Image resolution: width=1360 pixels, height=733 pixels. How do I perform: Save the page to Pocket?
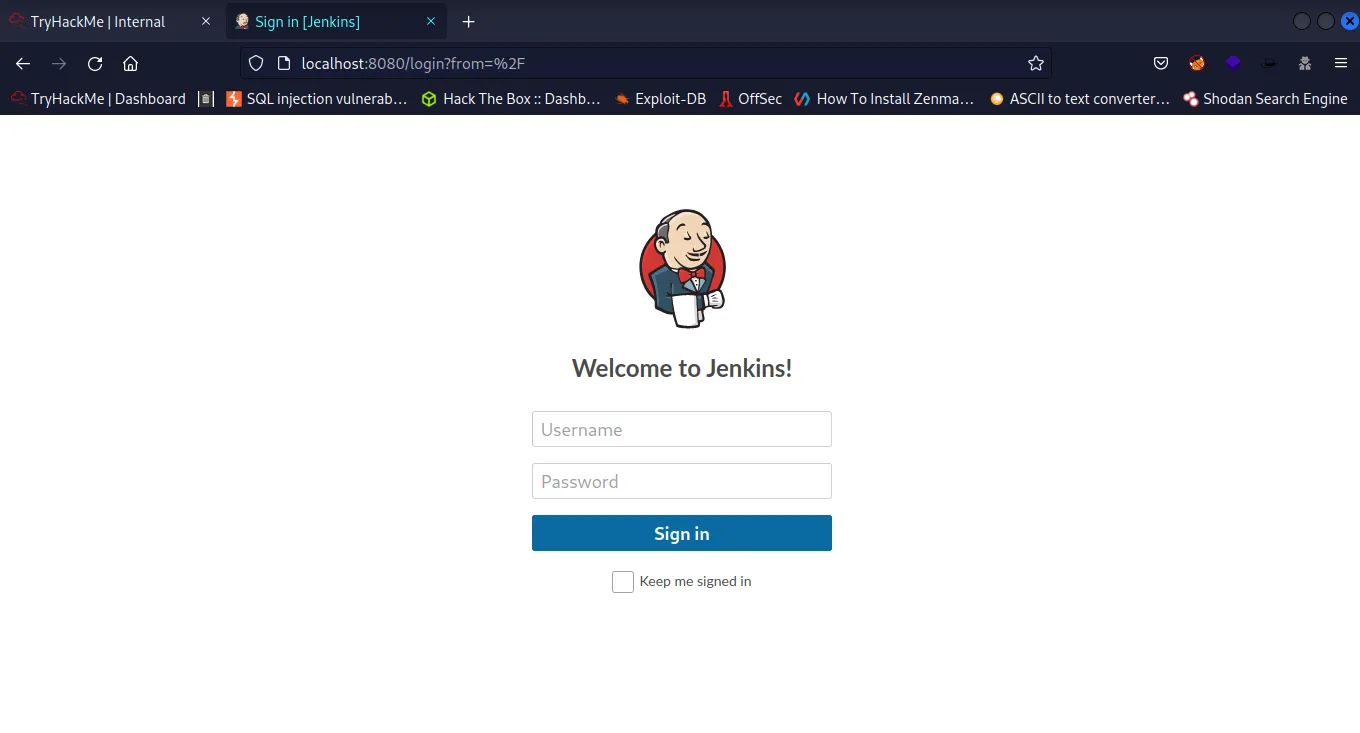1160,62
